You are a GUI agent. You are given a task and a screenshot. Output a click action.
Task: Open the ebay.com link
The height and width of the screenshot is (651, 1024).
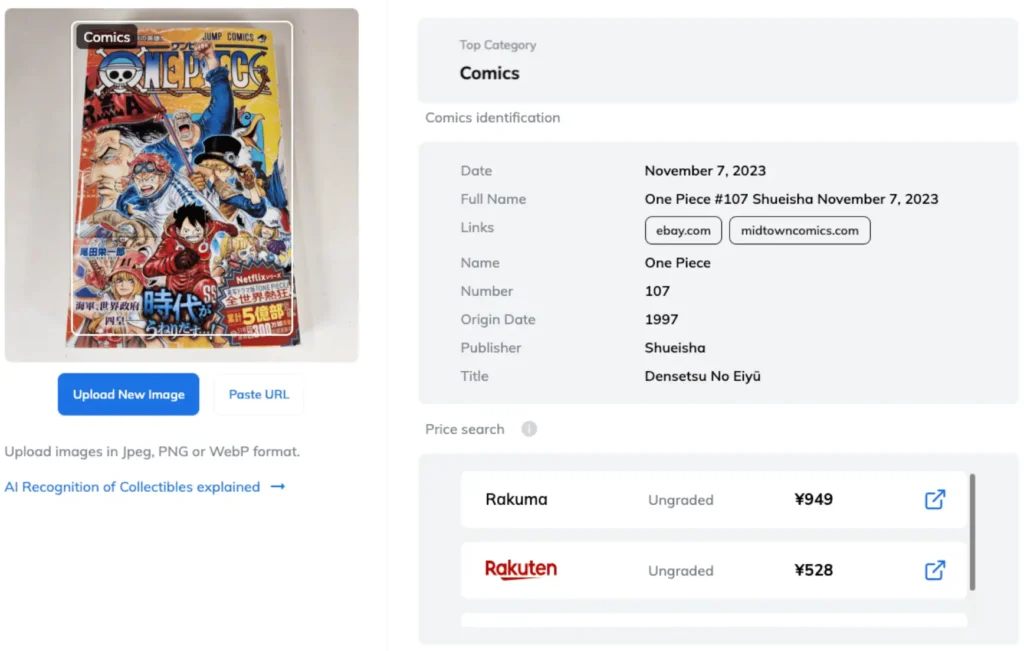[683, 230]
